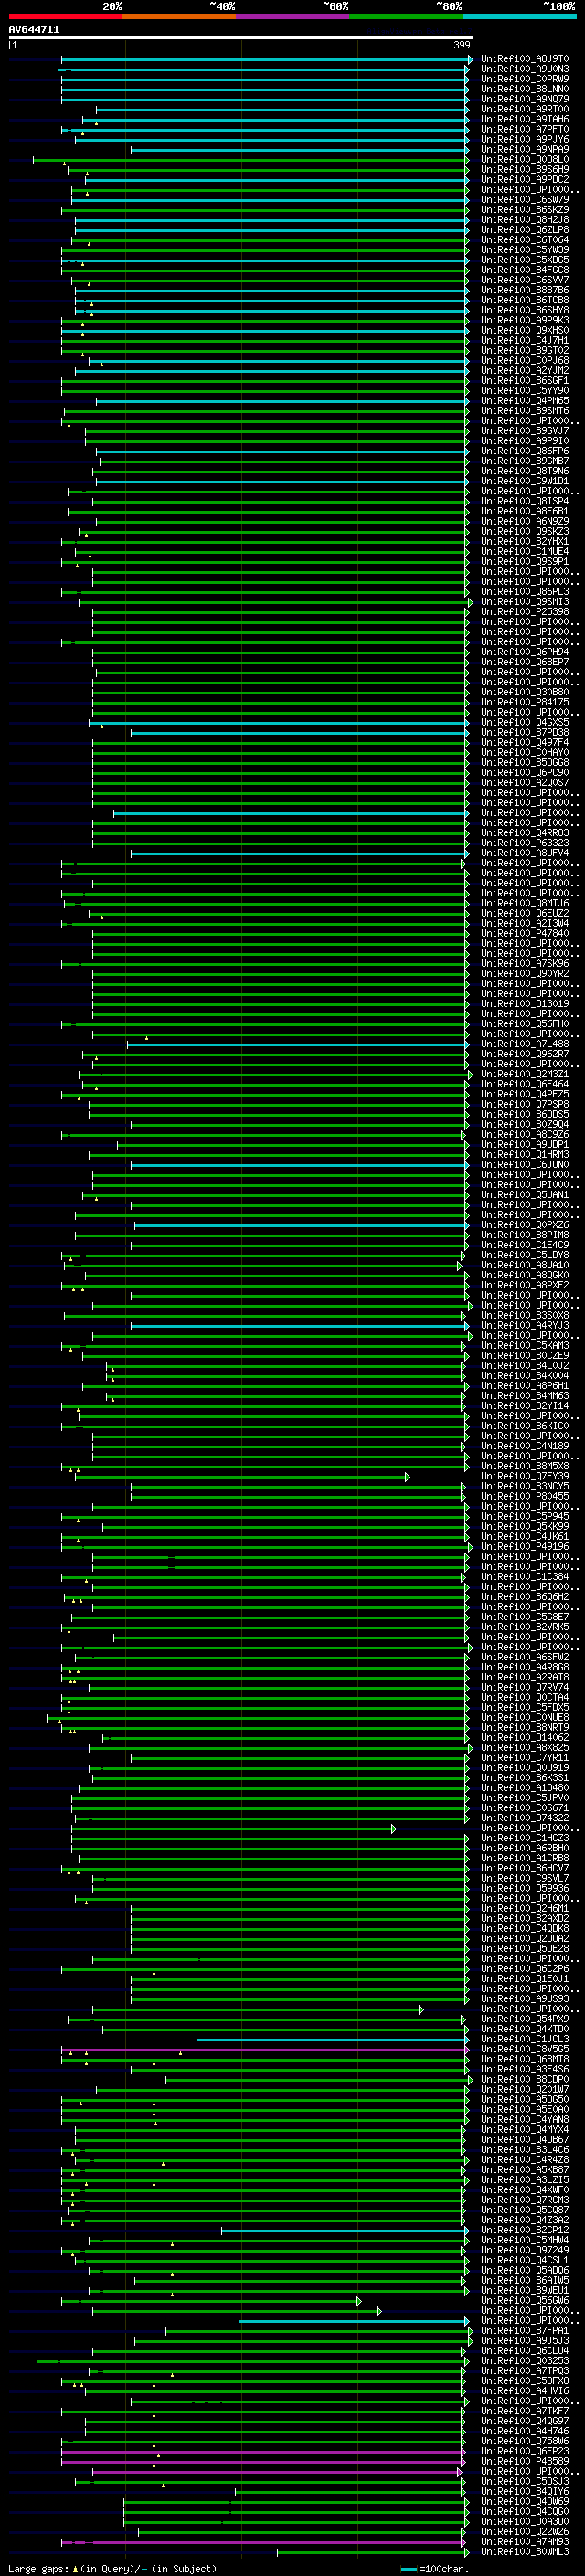Open hit UniRef100_Q0D8L0
The image size is (585, 2576).
(x=525, y=160)
